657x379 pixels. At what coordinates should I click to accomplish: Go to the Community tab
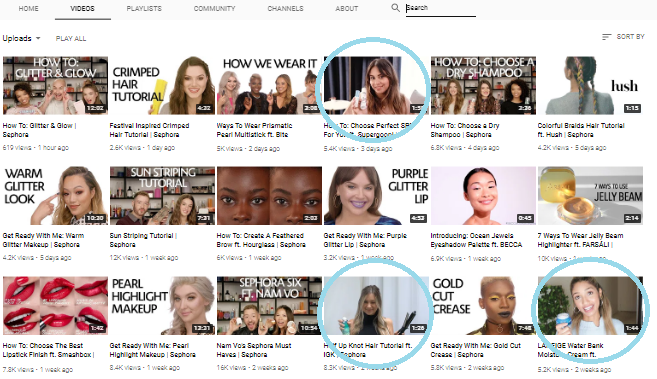click(215, 8)
